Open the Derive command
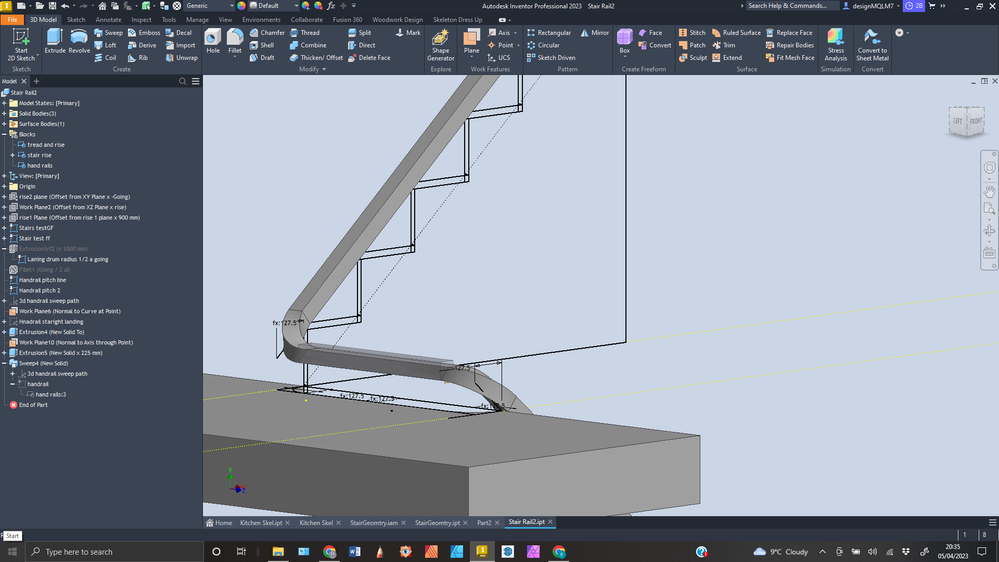The image size is (999, 562). click(142, 45)
